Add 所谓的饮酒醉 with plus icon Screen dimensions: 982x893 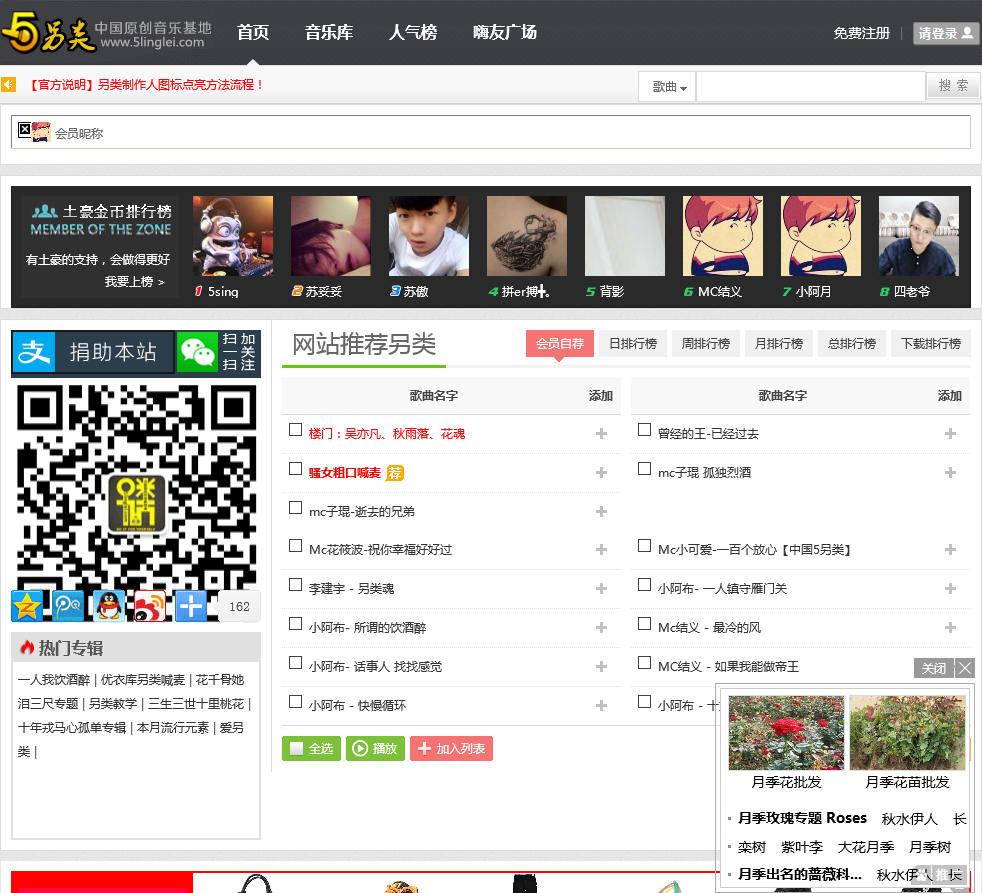coord(601,627)
